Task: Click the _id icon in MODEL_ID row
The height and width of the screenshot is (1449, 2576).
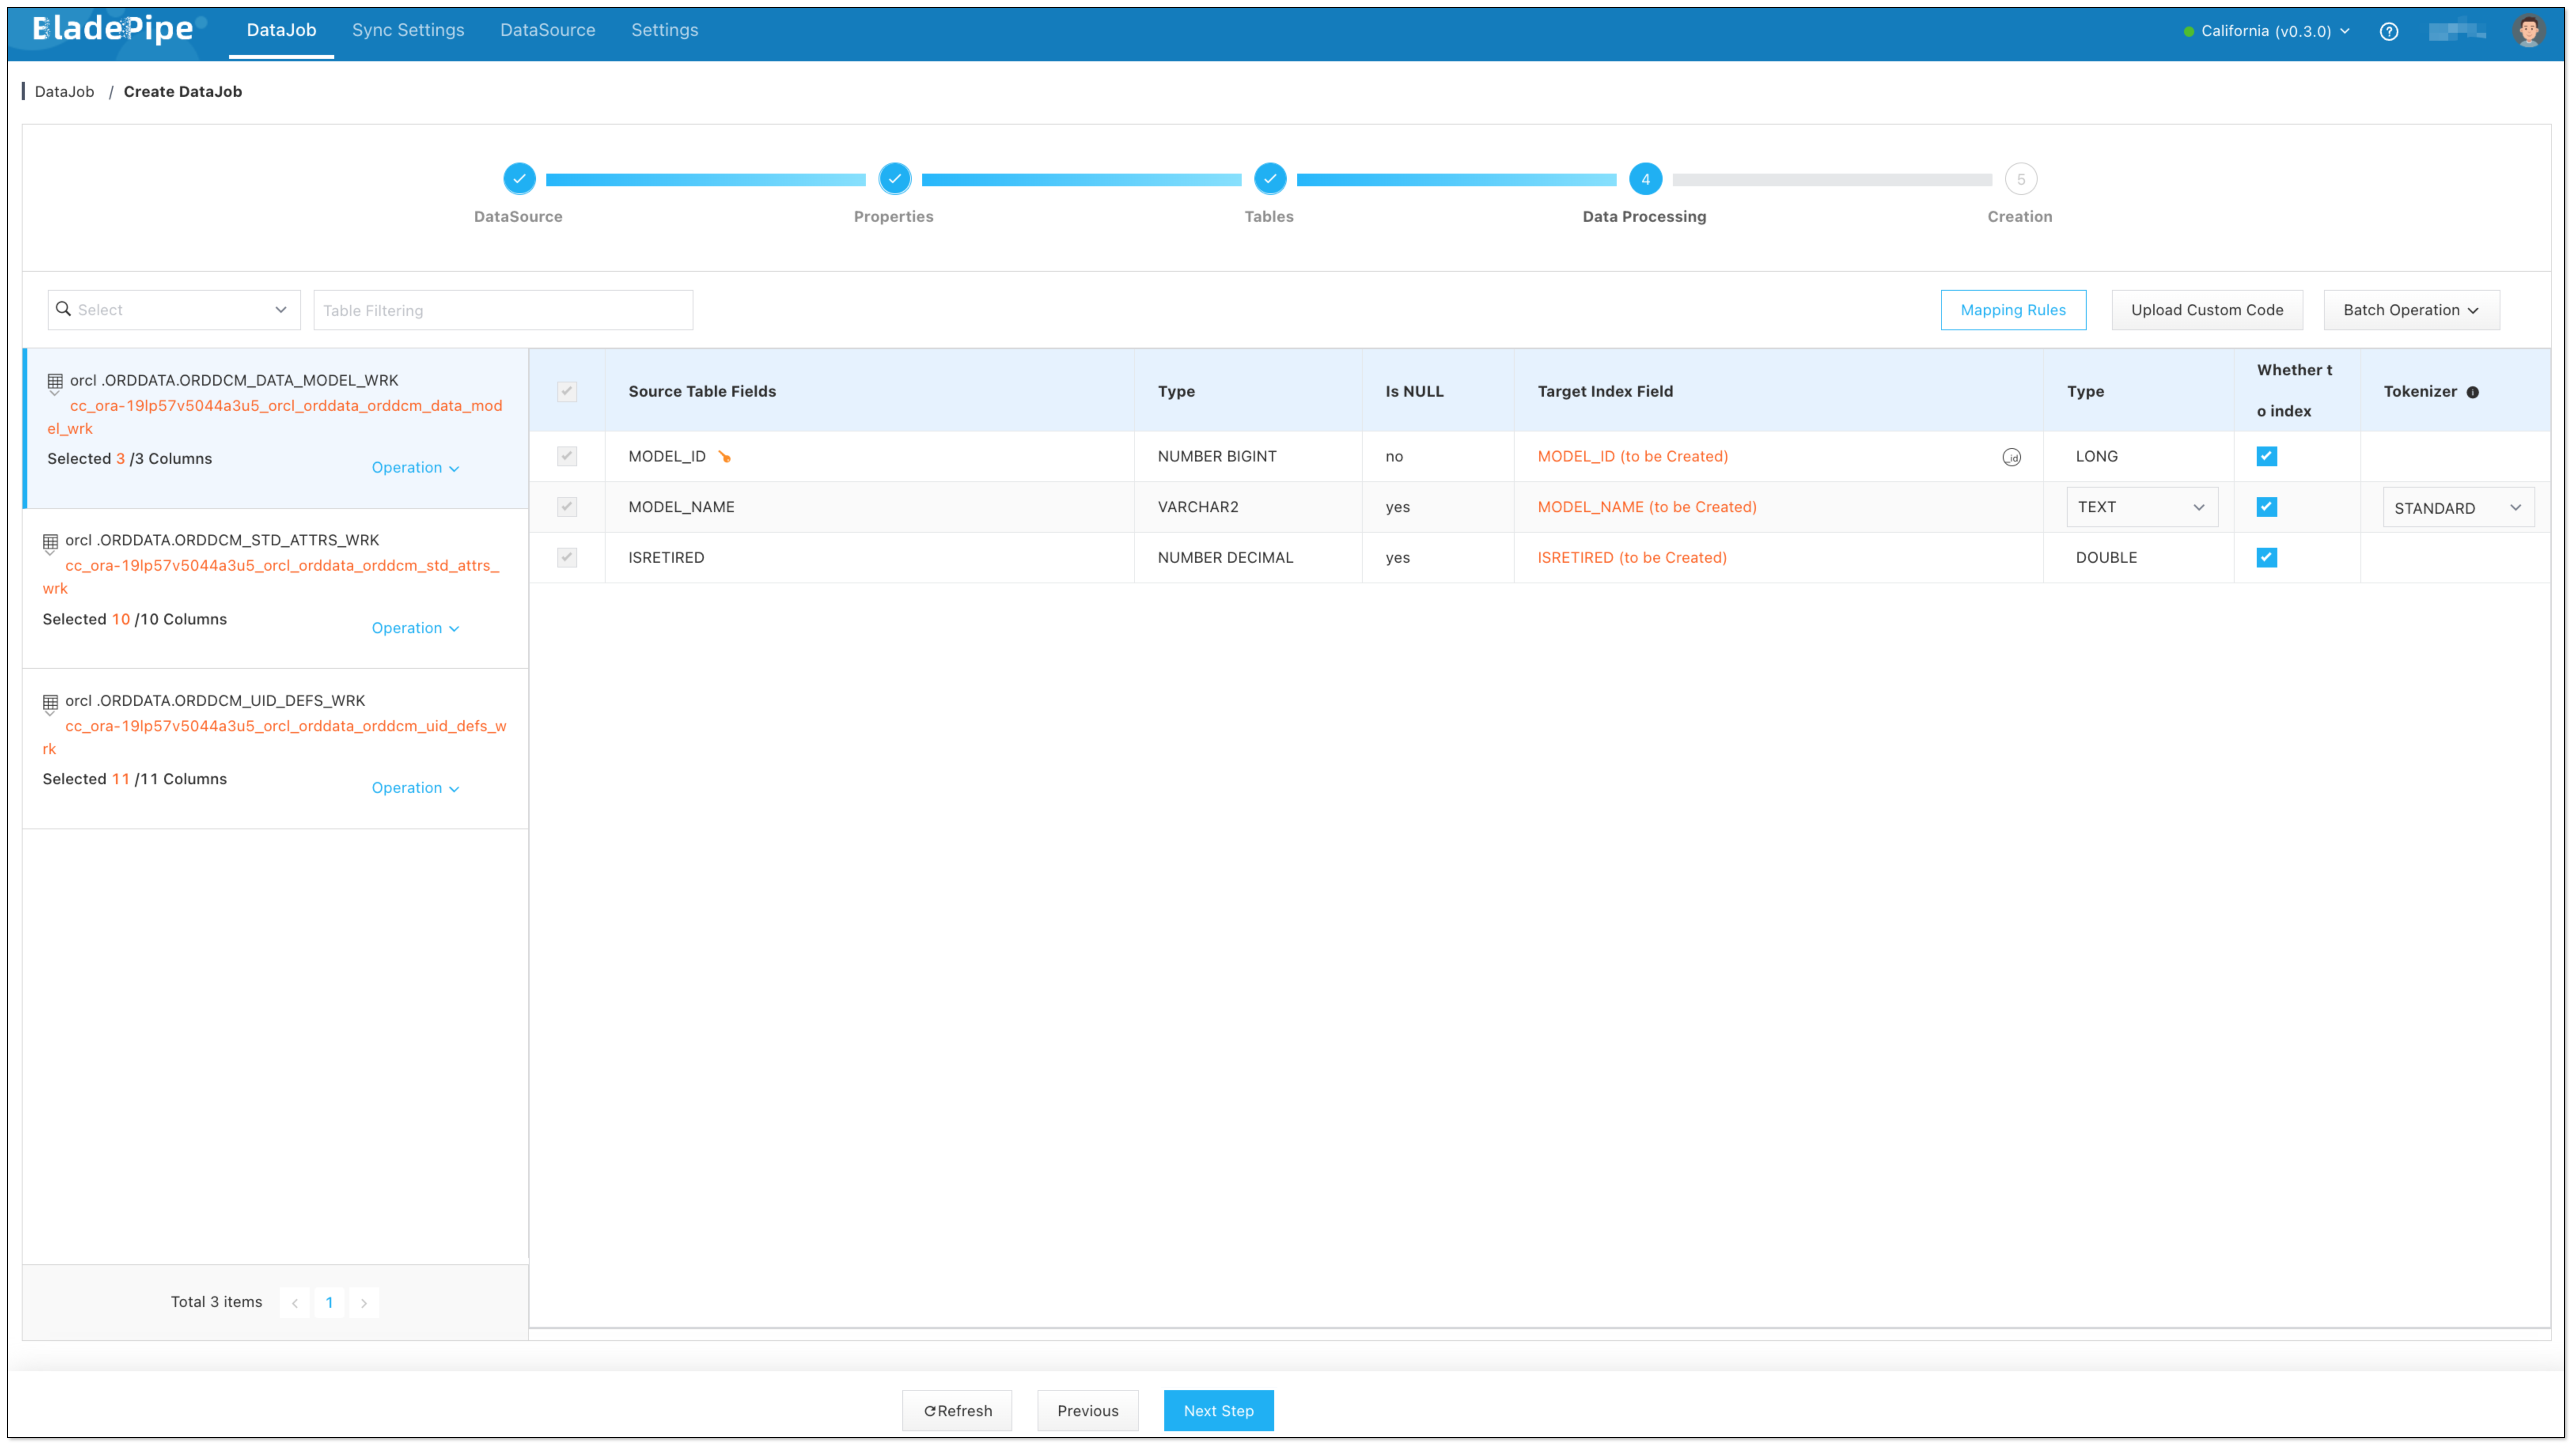Action: point(2011,457)
